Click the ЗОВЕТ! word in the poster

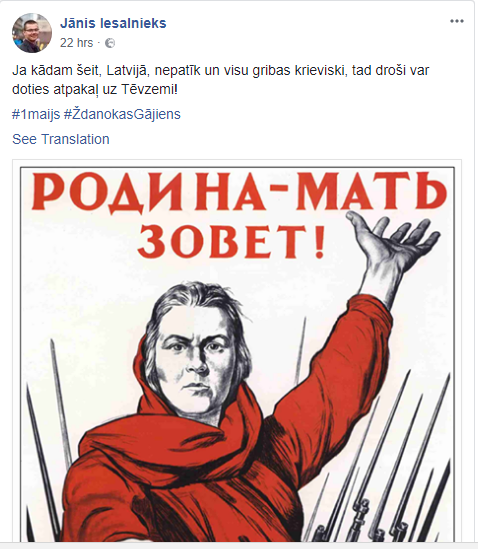(232, 241)
